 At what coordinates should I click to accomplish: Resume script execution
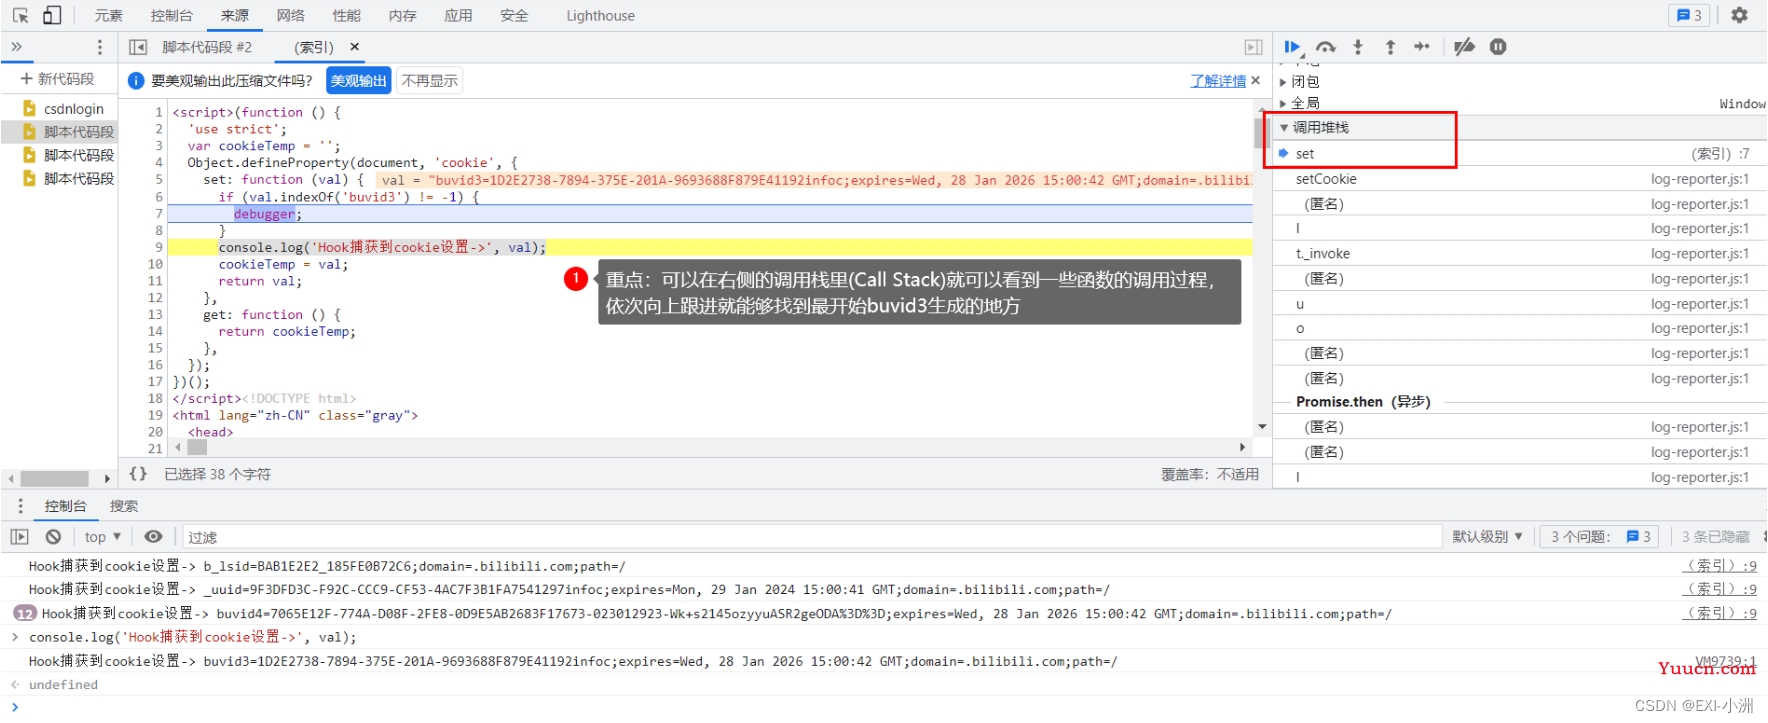[x=1293, y=46]
